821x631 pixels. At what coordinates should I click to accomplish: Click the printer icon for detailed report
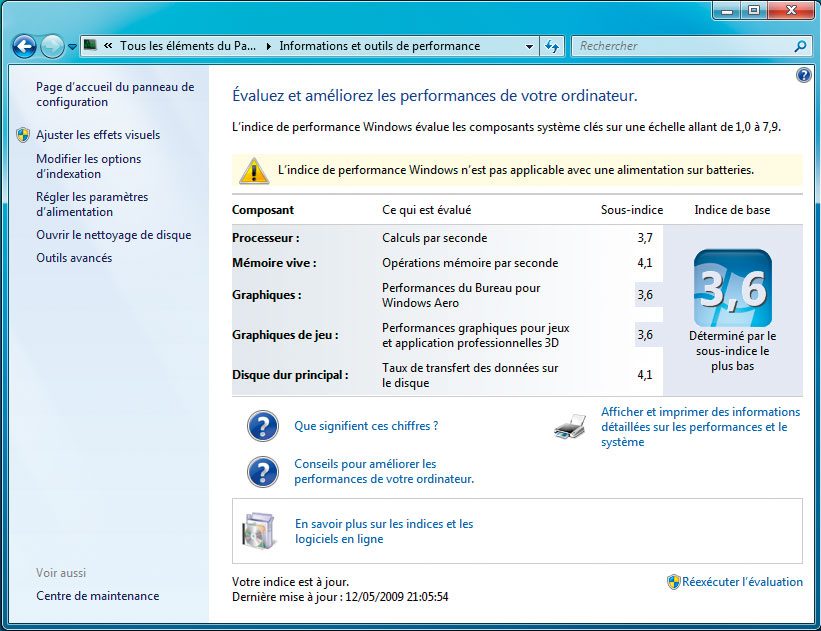point(570,427)
